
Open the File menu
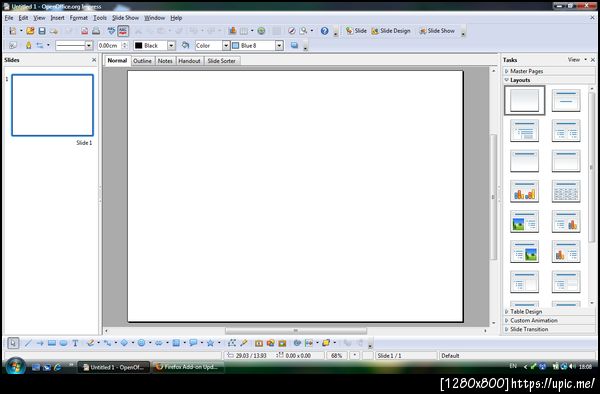point(9,18)
